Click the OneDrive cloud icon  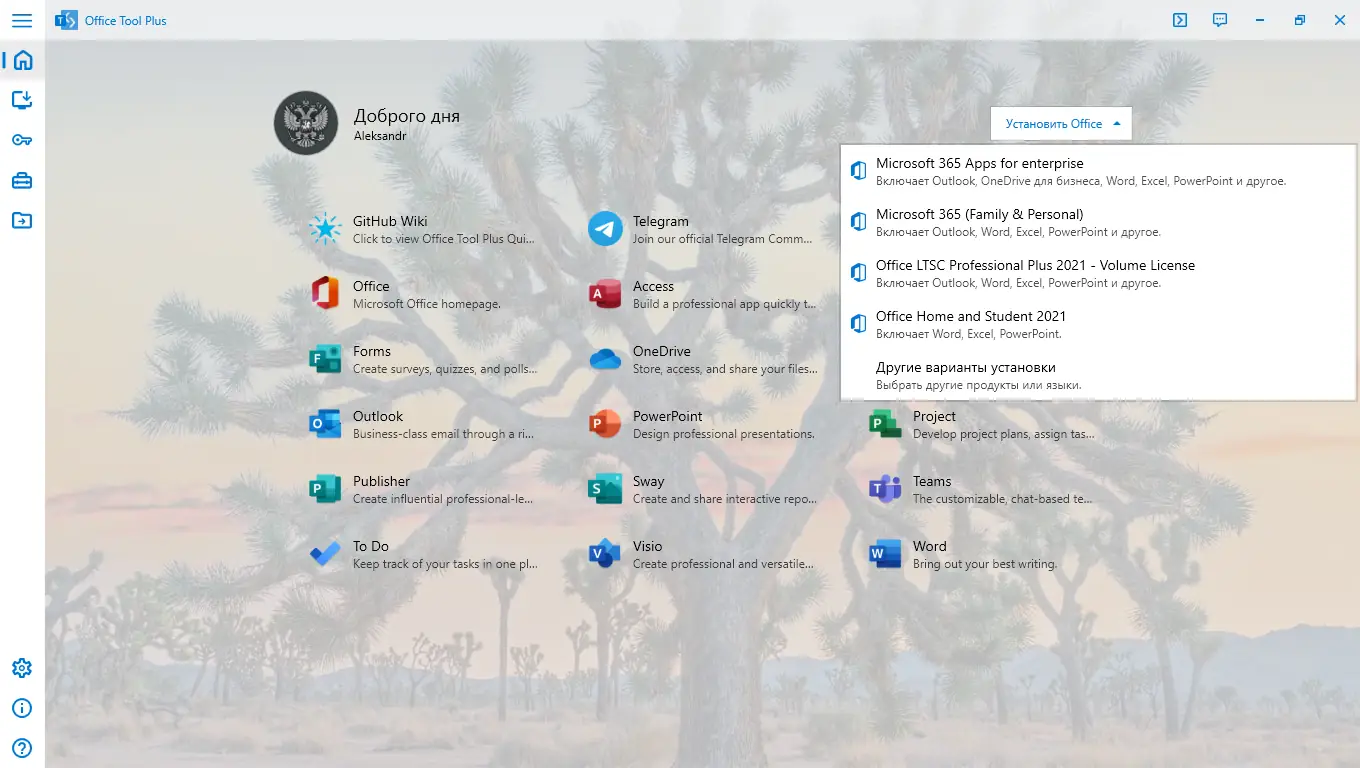[605, 359]
